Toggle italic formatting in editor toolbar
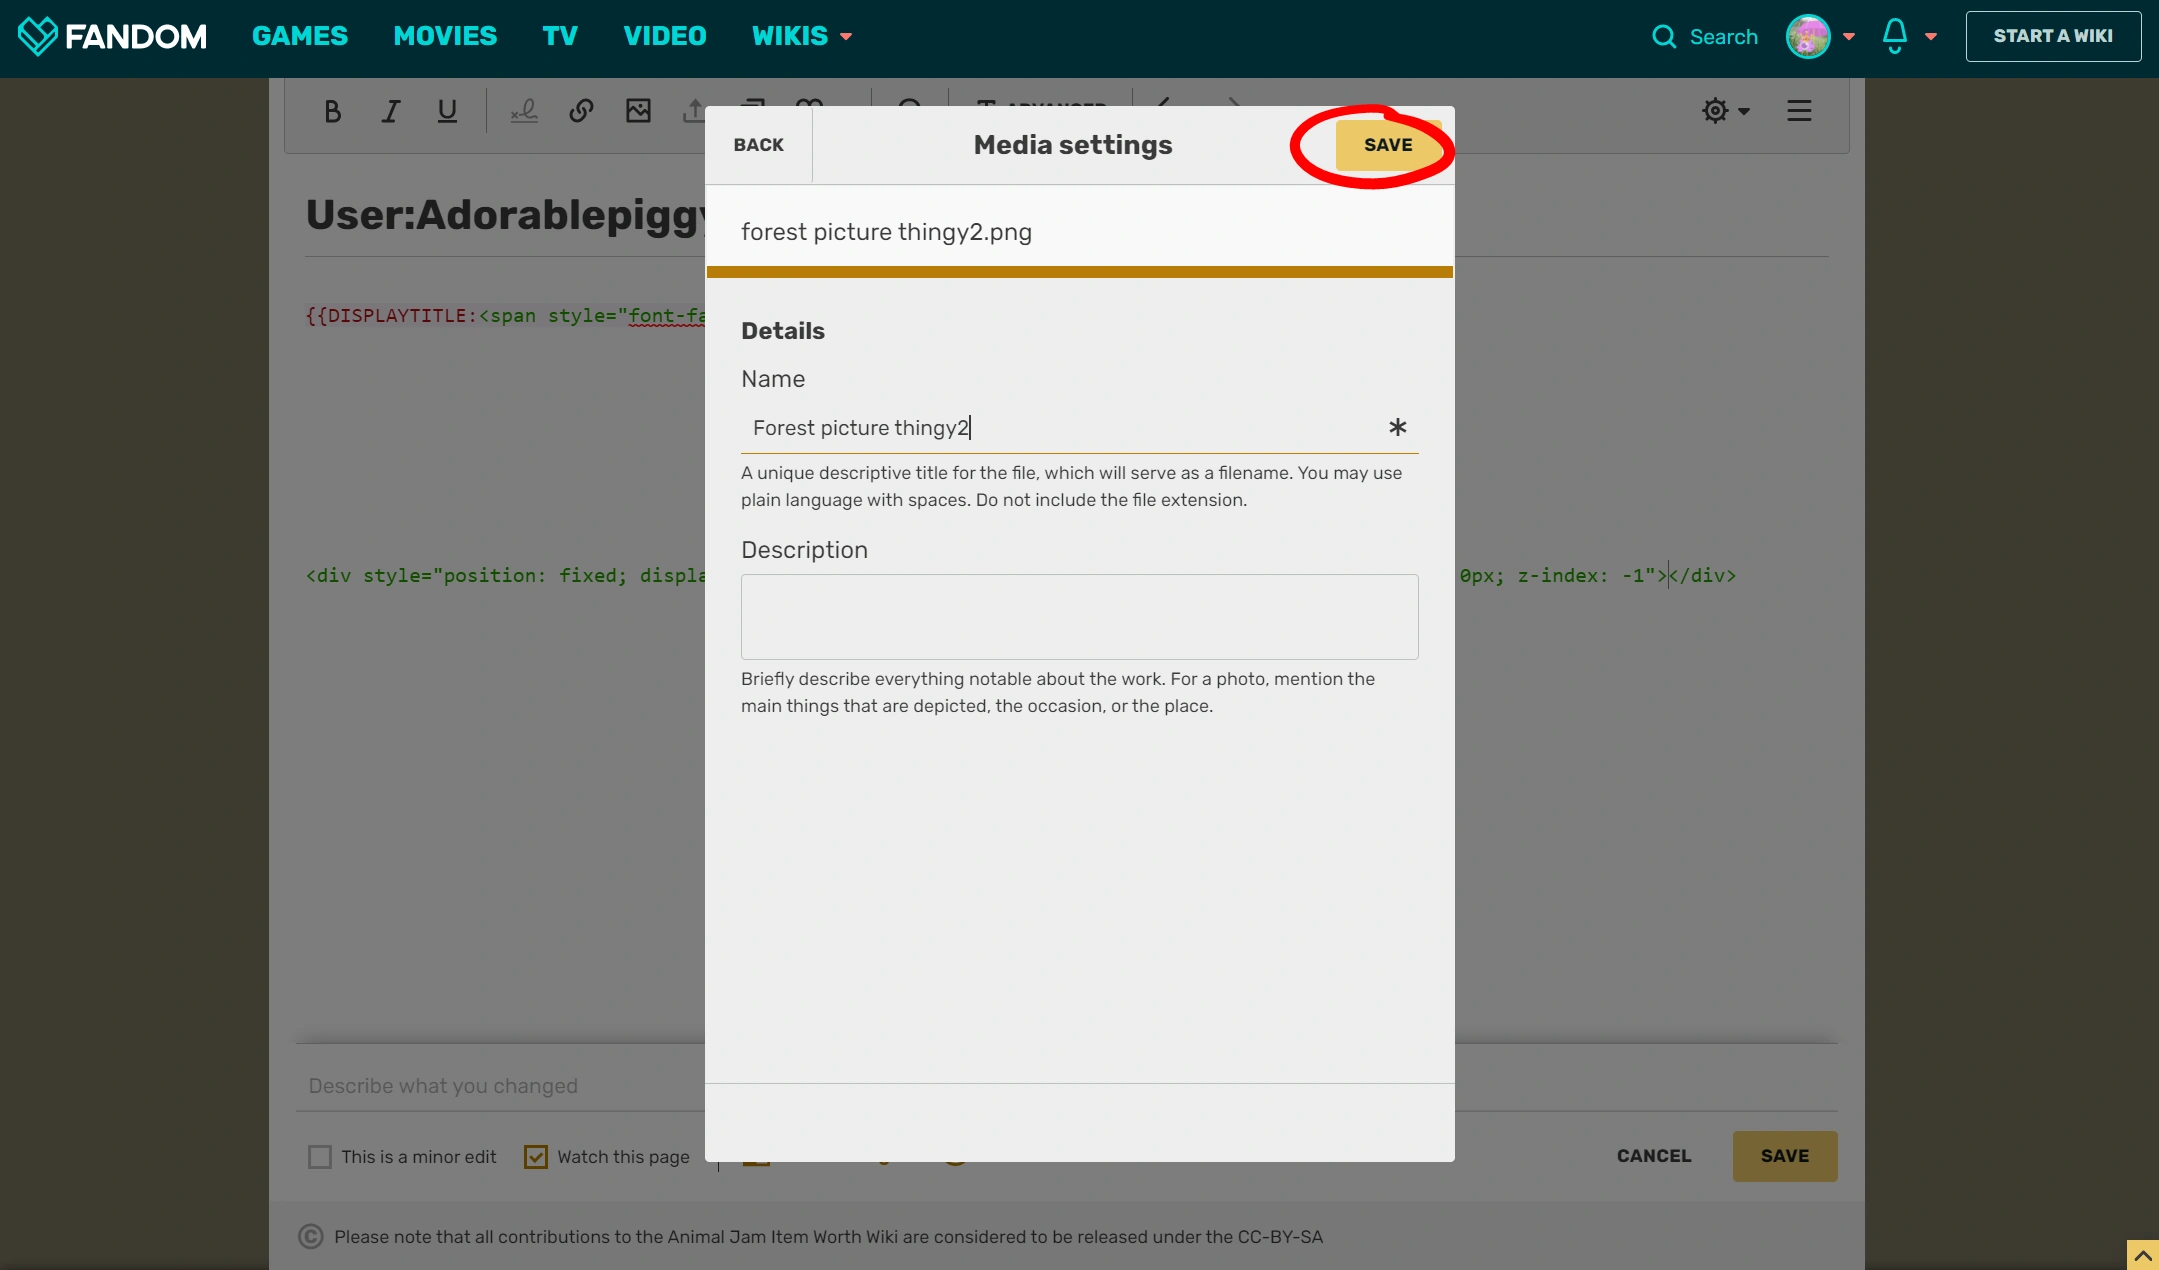Screen dimensions: 2159x1270 click(390, 111)
